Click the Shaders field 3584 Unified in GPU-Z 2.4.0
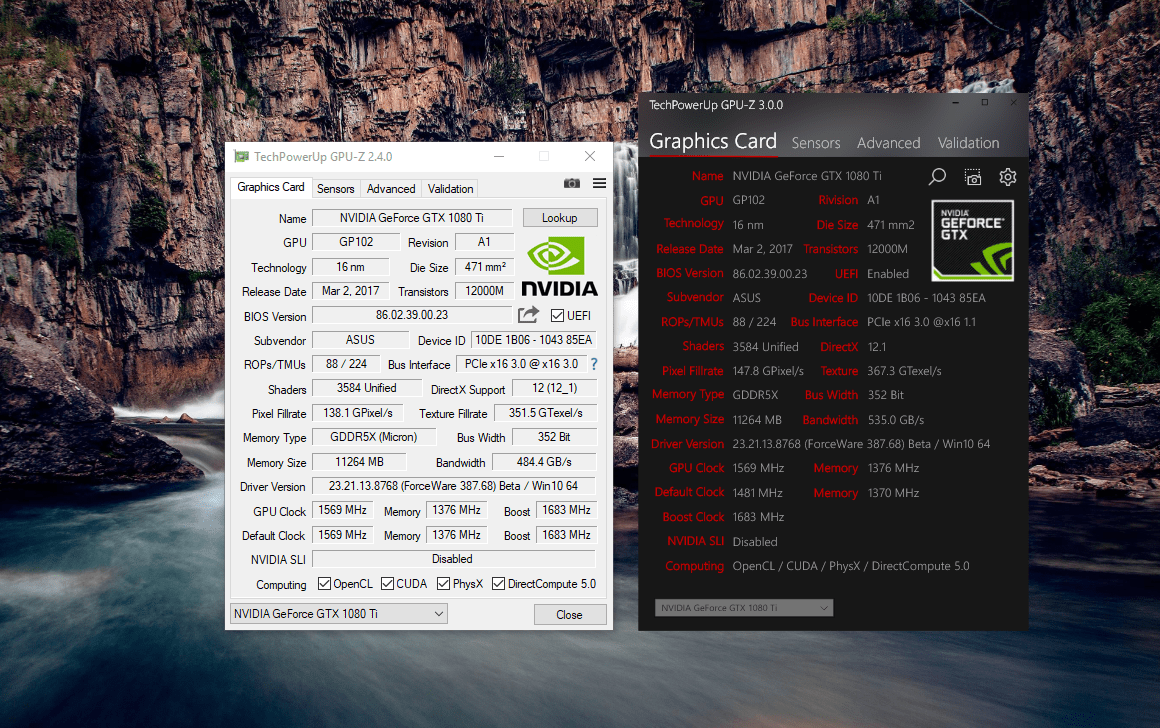The width and height of the screenshot is (1160, 728). coord(367,388)
